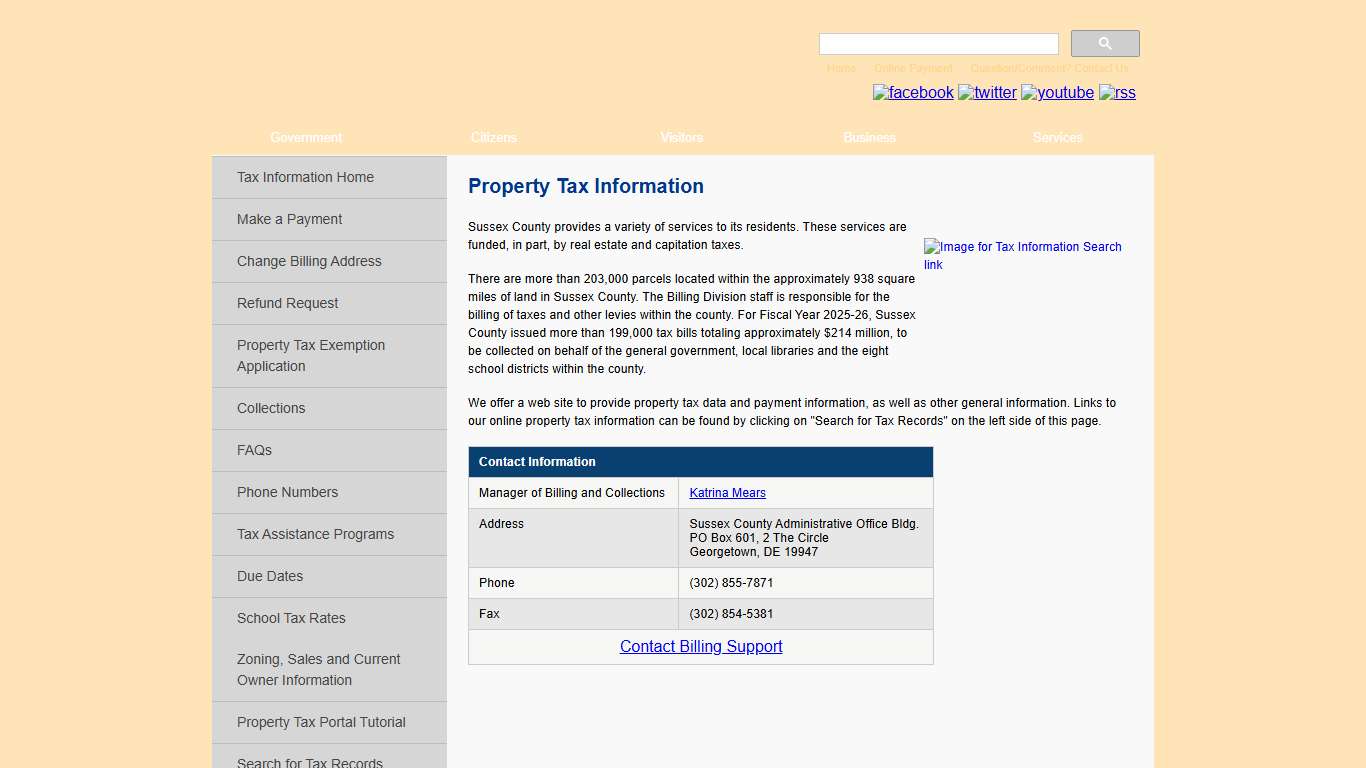Click the YouTube icon
The image size is (1366, 768).
1057,92
